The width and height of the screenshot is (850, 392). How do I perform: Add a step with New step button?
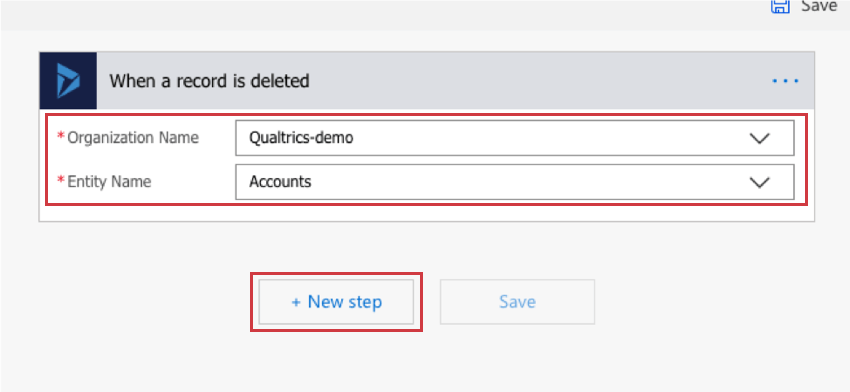[x=336, y=302]
